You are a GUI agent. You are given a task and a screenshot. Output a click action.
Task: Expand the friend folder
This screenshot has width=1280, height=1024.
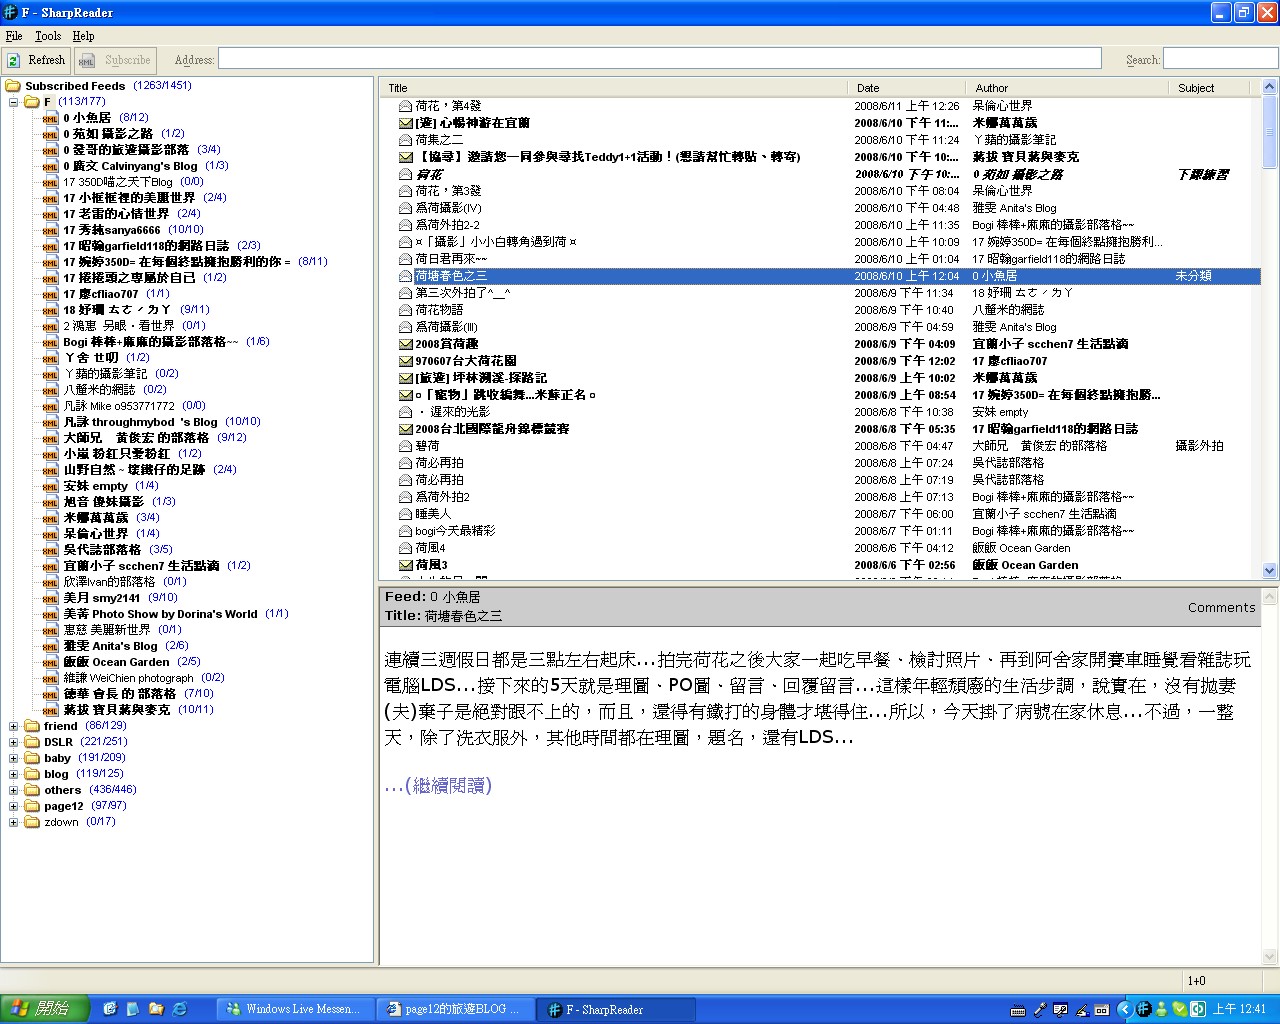(x=14, y=726)
